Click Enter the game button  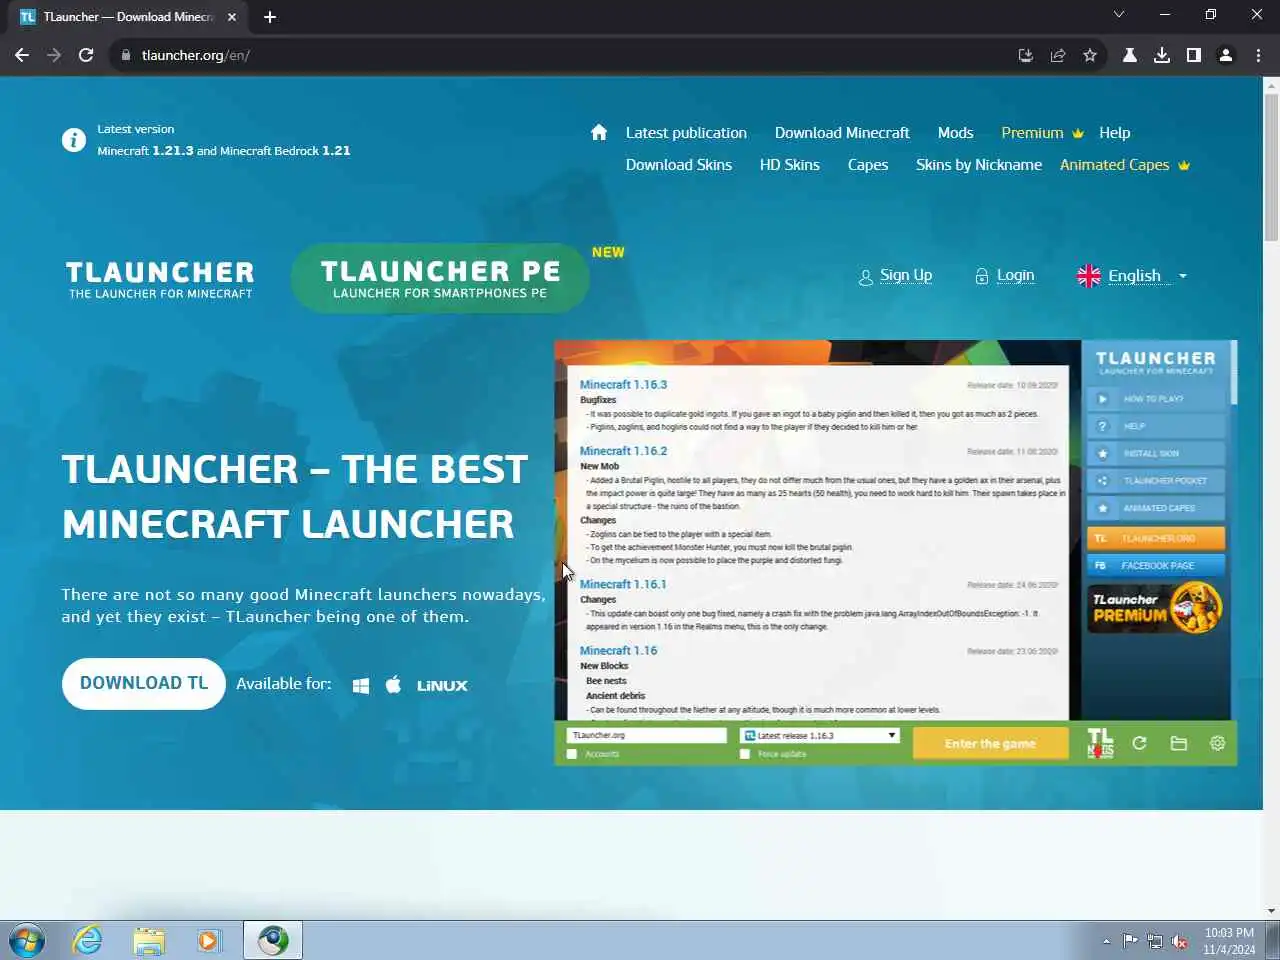coord(990,743)
